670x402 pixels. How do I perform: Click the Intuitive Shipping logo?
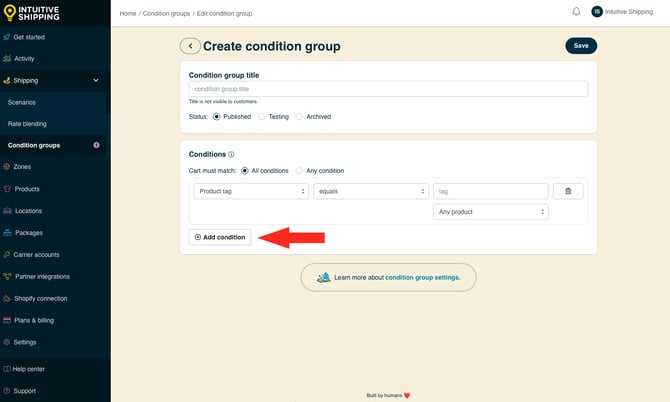31,13
